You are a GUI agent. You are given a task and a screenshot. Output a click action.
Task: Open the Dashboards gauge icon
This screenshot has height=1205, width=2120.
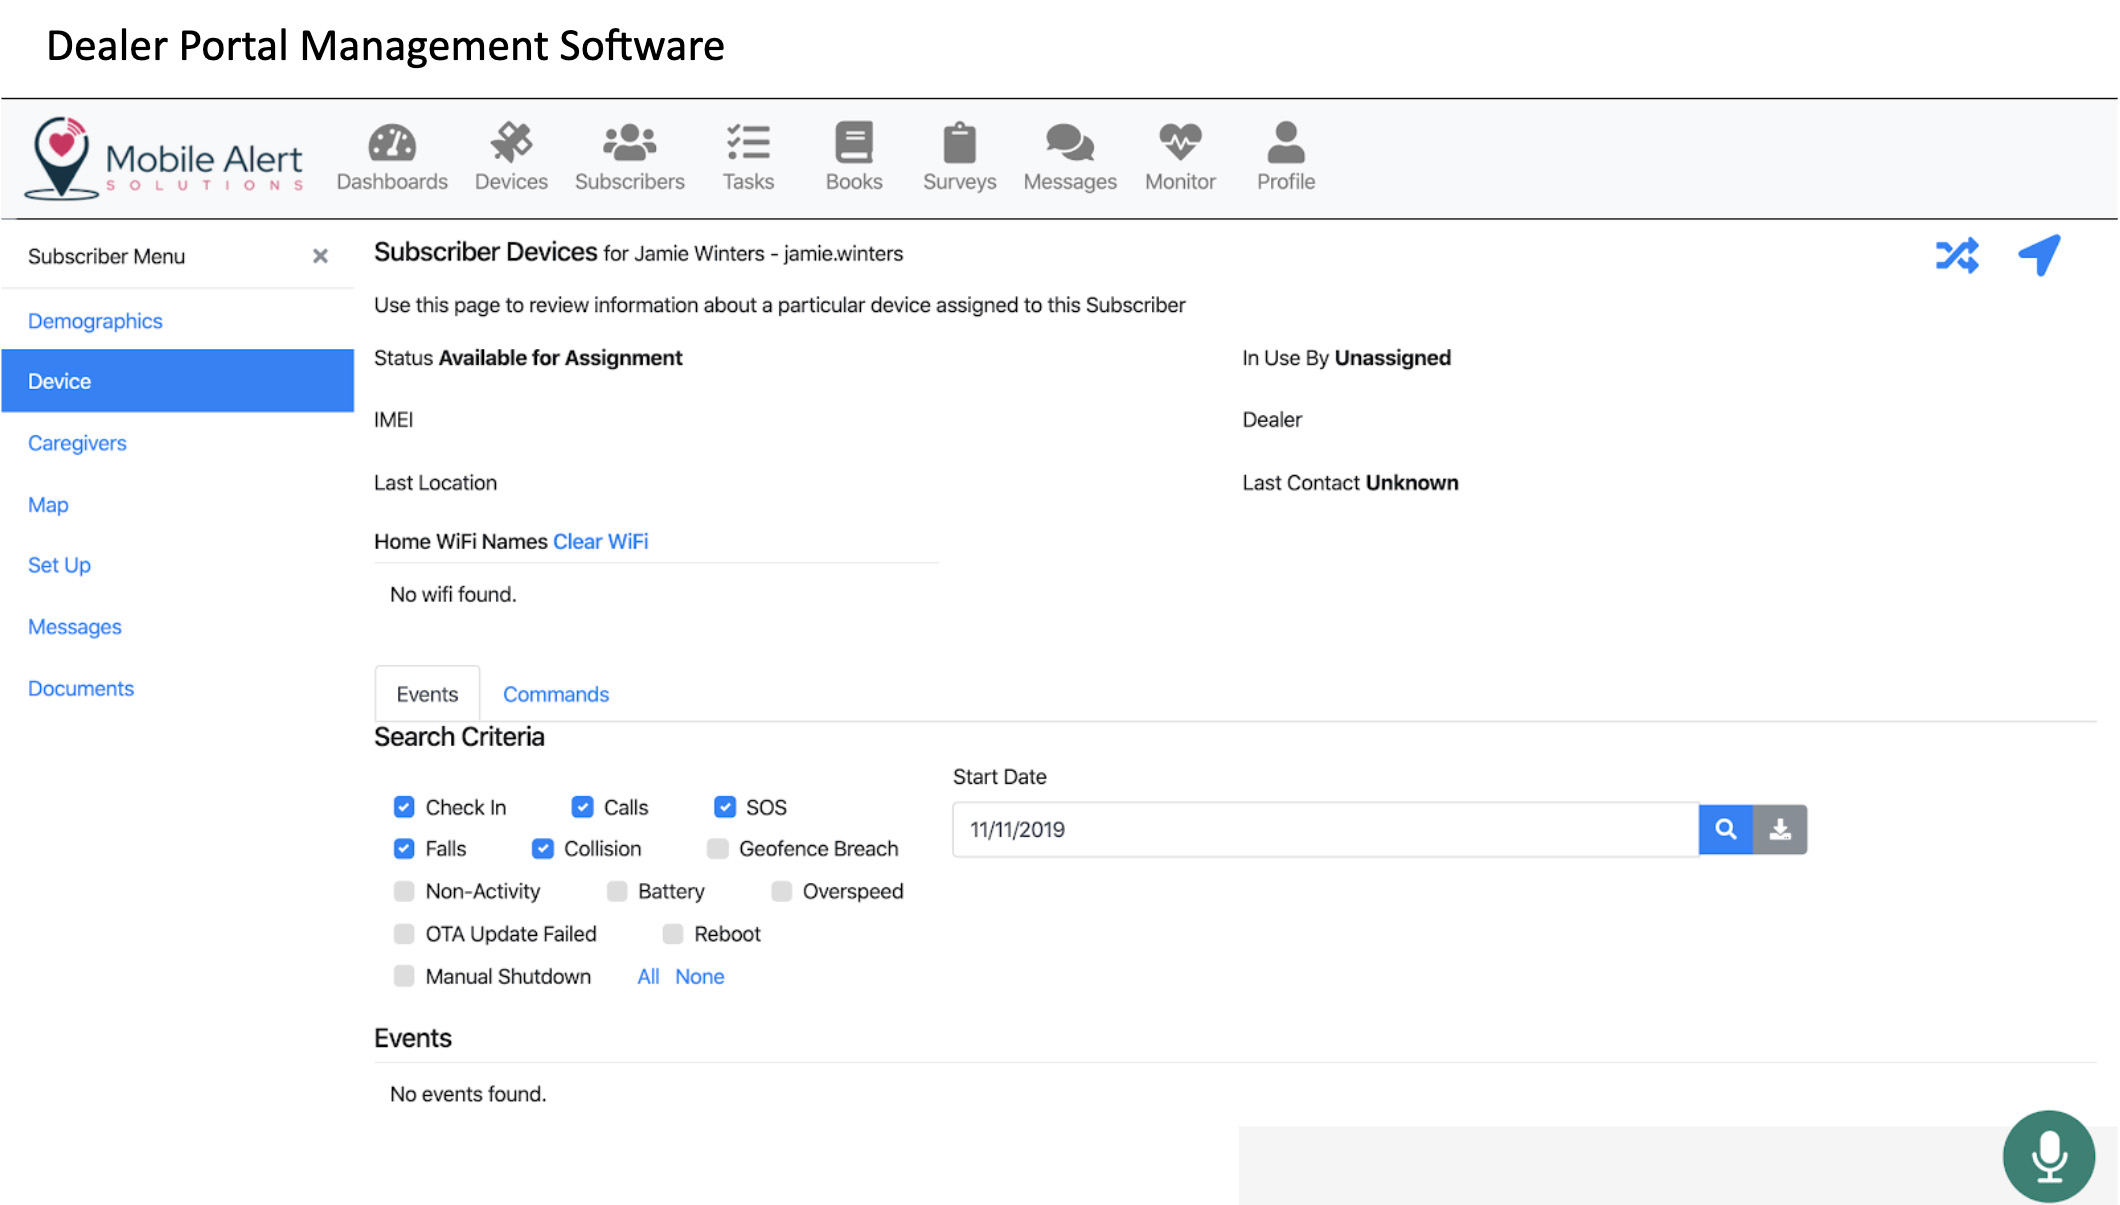pyautogui.click(x=392, y=144)
